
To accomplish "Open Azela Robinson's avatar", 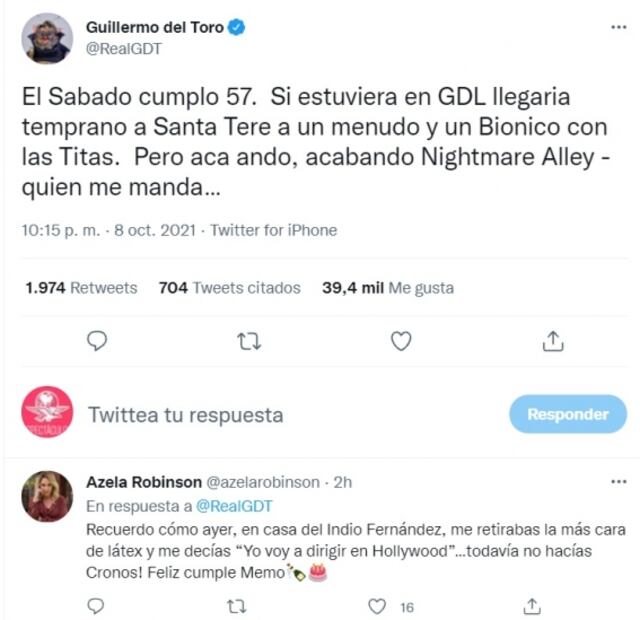I will pos(47,495).
